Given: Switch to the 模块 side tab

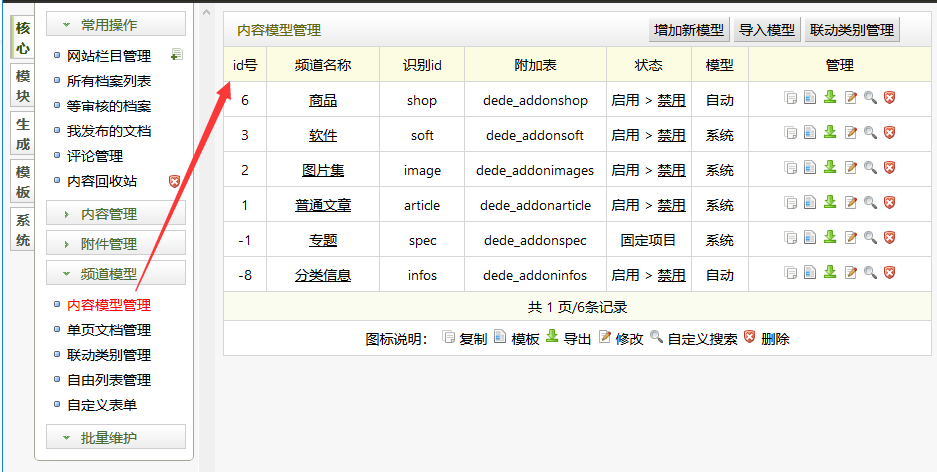Looking at the screenshot, I should pyautogui.click(x=23, y=85).
